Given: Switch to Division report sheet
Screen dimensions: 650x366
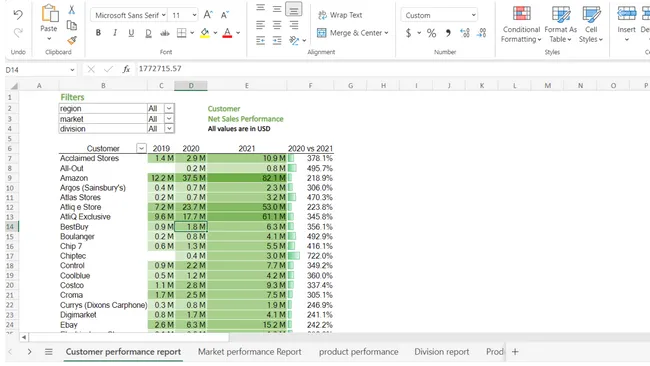Looking at the screenshot, I should 441,352.
